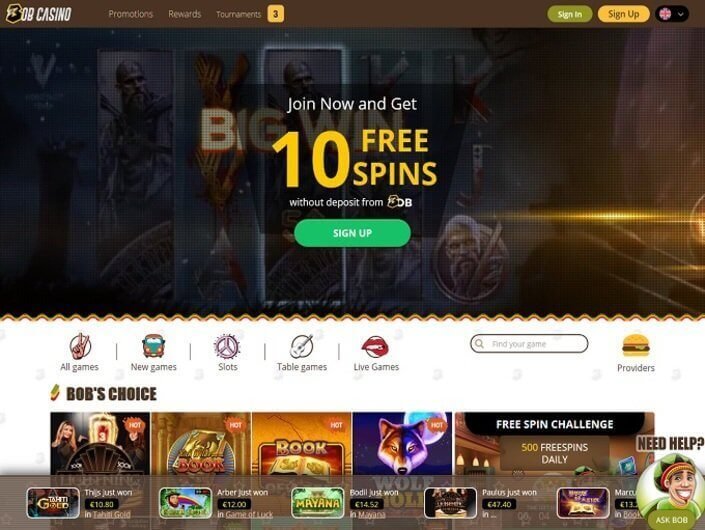This screenshot has height=530, width=705.
Task: Click the Sign In button
Action: 570,14
